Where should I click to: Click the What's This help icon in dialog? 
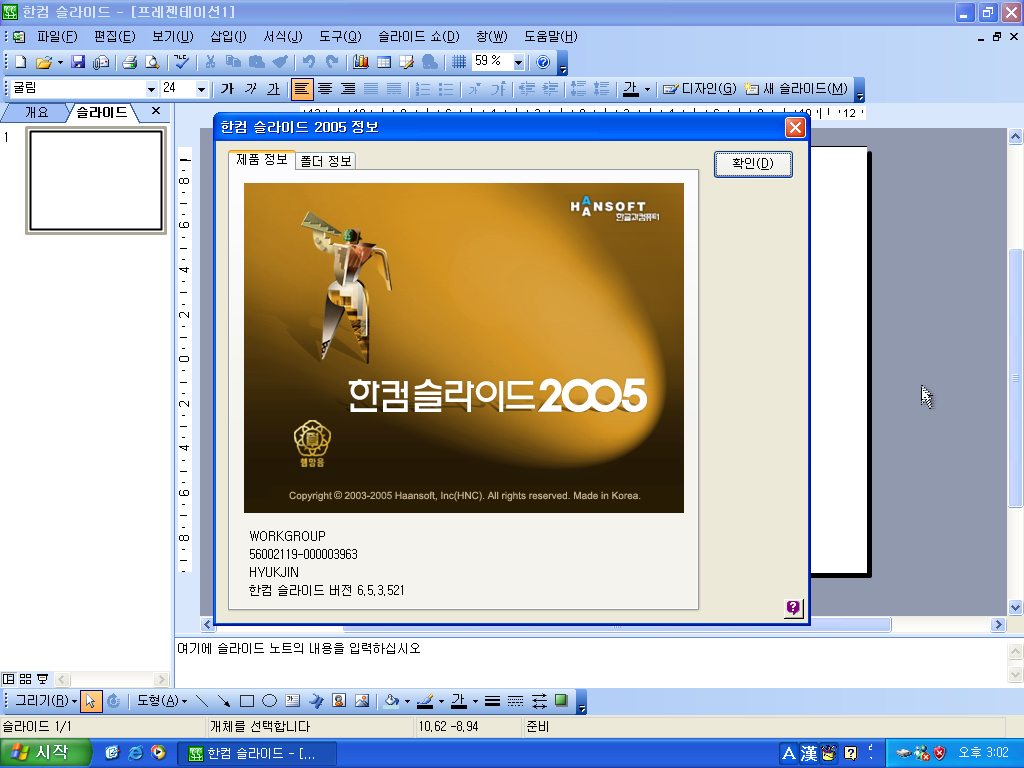793,608
